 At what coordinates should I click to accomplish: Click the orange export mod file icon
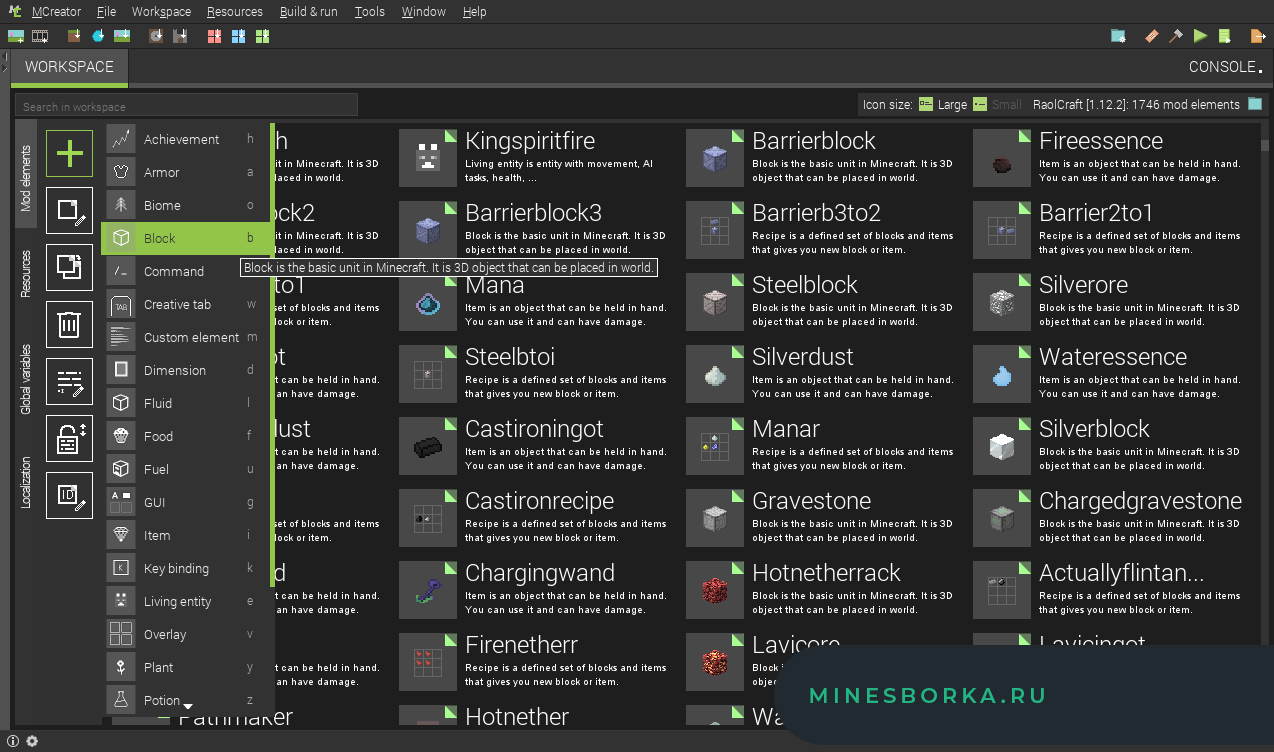point(1257,36)
